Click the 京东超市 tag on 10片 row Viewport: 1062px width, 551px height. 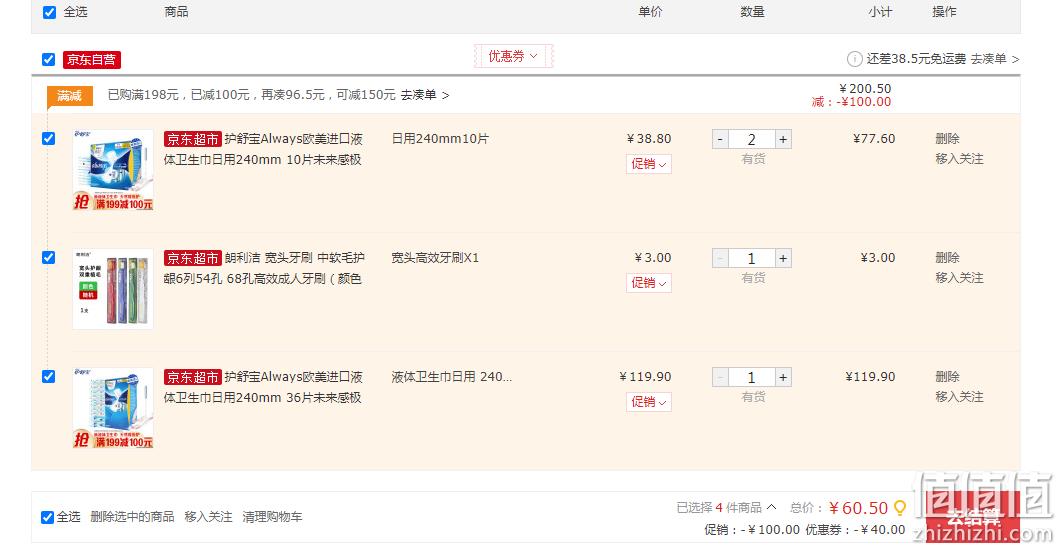[192, 139]
